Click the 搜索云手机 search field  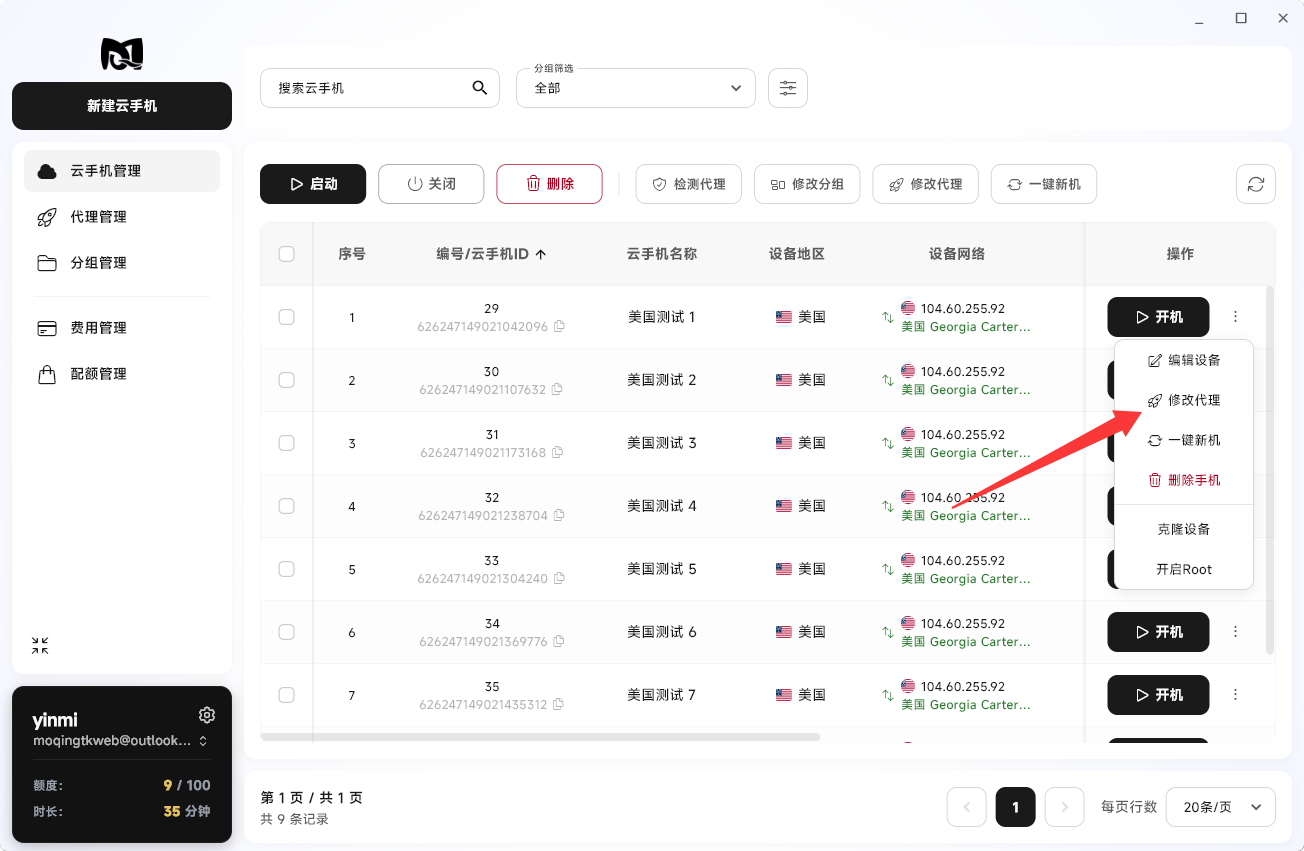380,88
